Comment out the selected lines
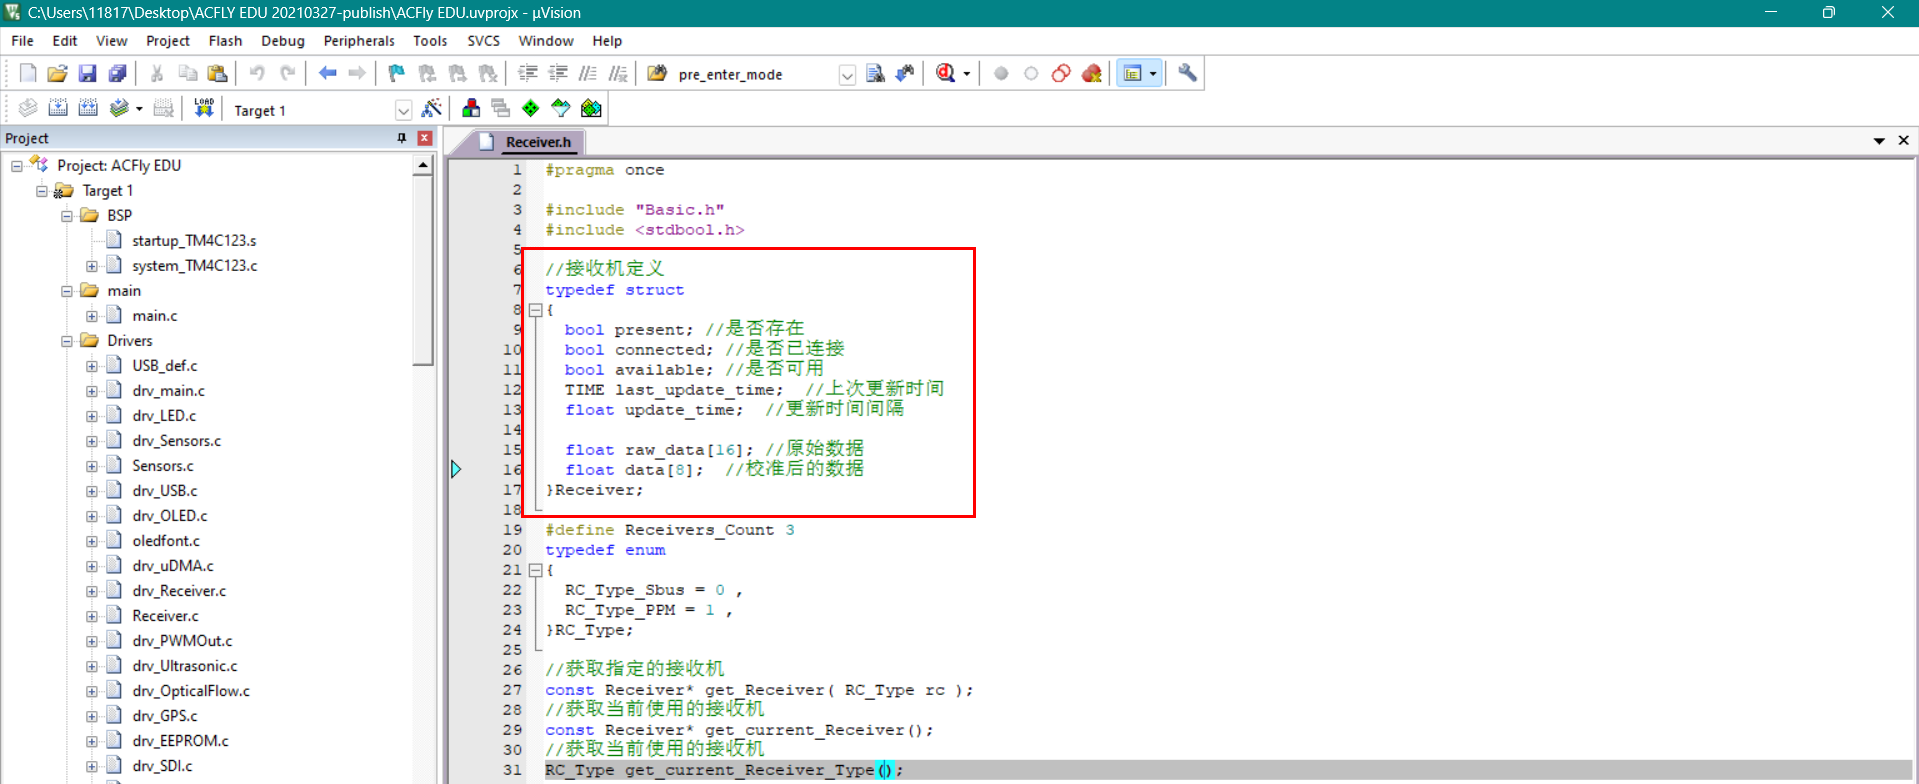The image size is (1919, 784). (x=588, y=73)
